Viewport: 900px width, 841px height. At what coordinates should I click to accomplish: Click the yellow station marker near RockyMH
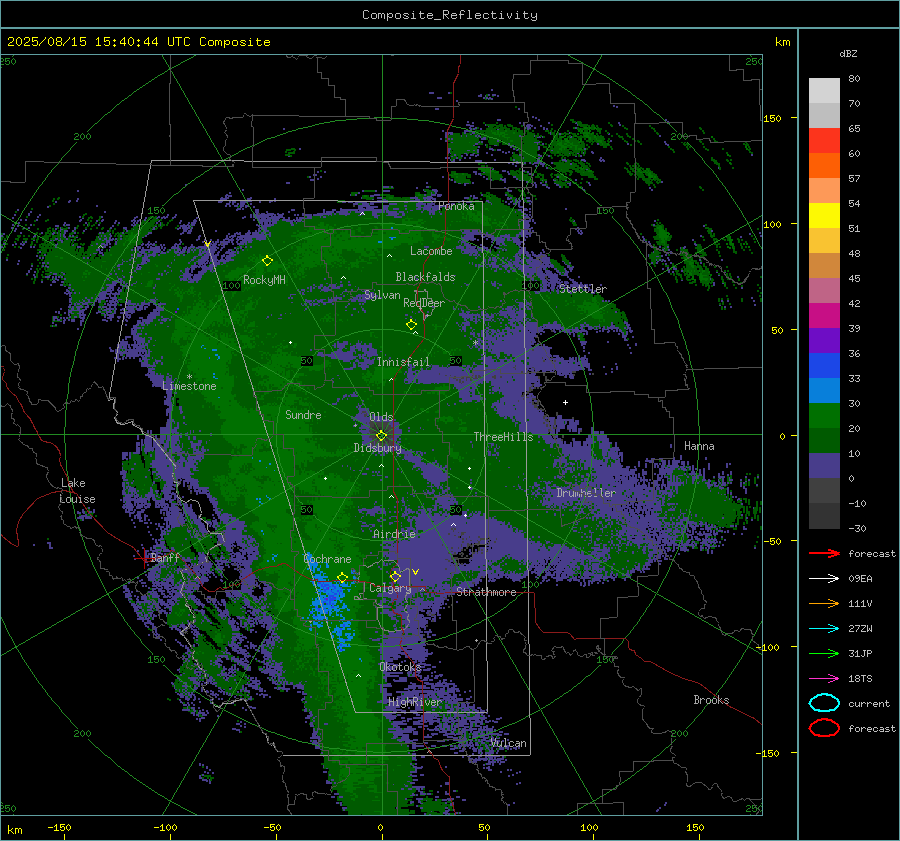(267, 261)
